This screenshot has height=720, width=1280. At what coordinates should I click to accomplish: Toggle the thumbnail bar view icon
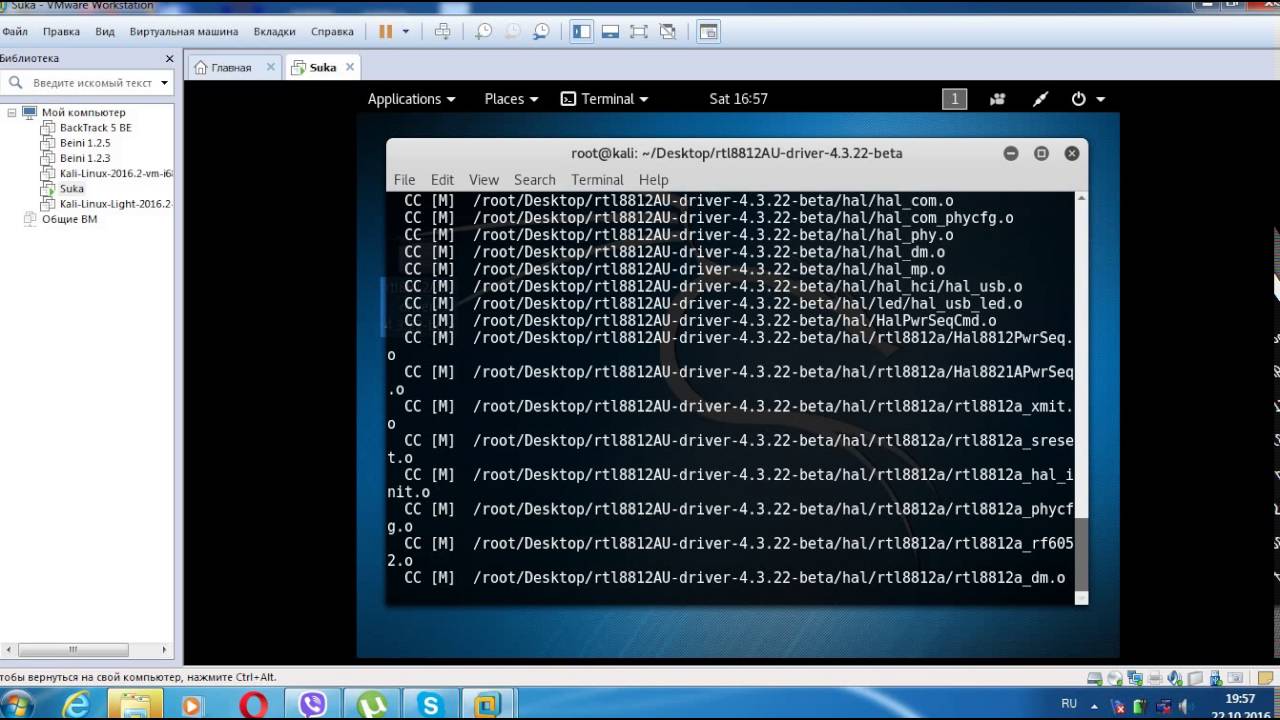(610, 31)
